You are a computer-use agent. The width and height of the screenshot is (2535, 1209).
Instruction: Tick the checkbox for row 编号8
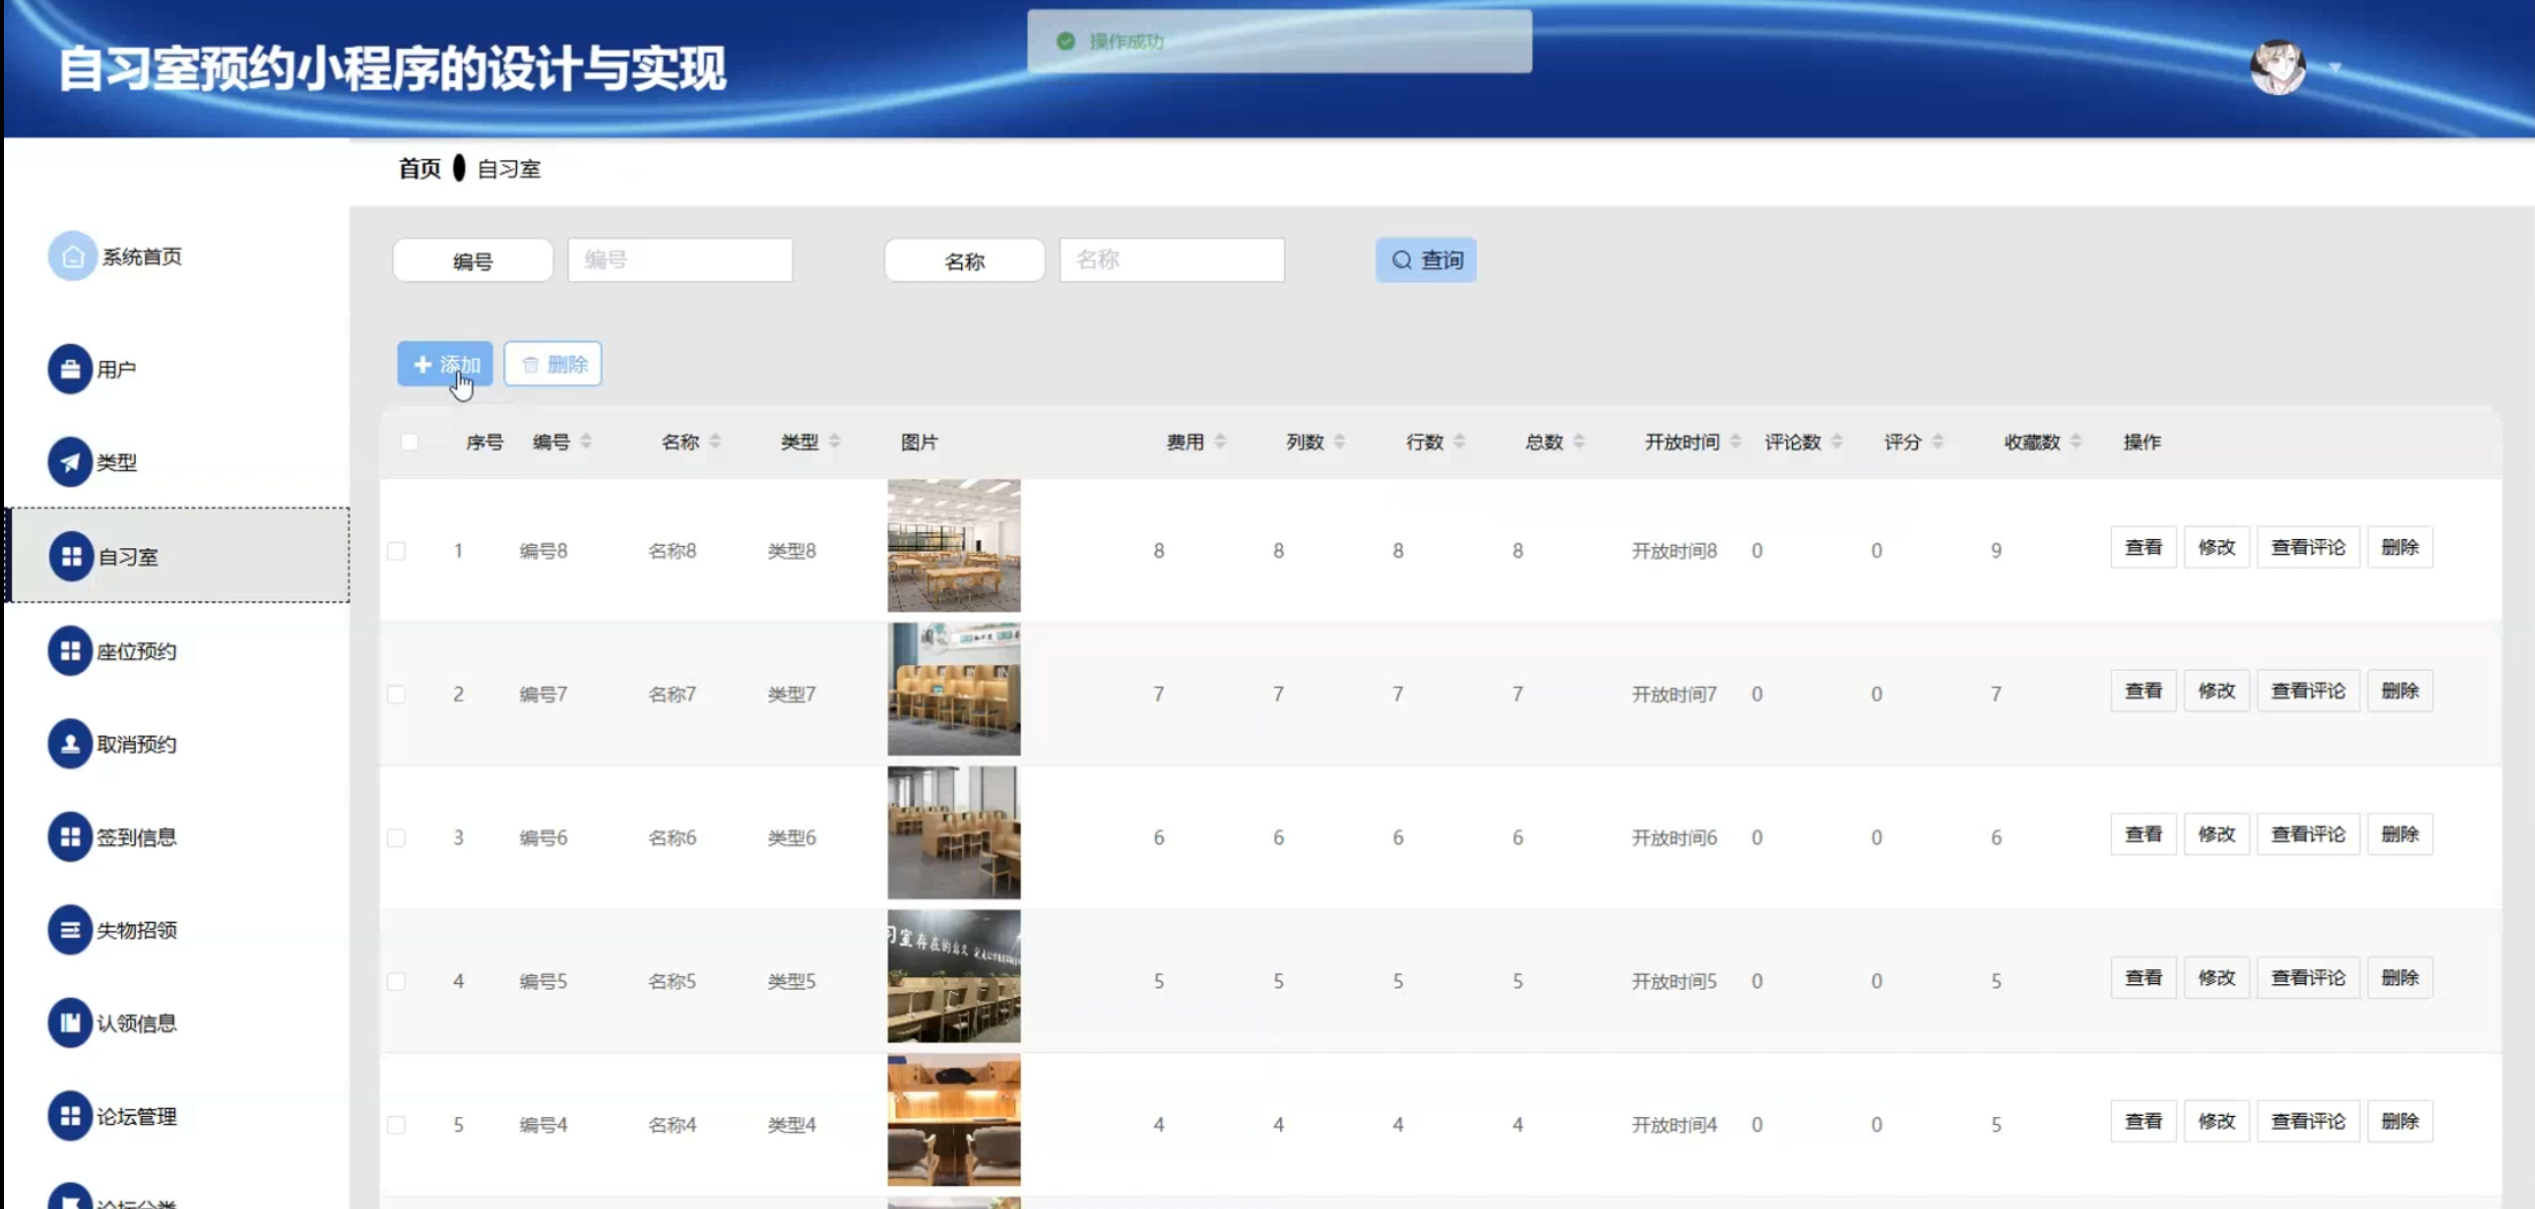[x=397, y=551]
